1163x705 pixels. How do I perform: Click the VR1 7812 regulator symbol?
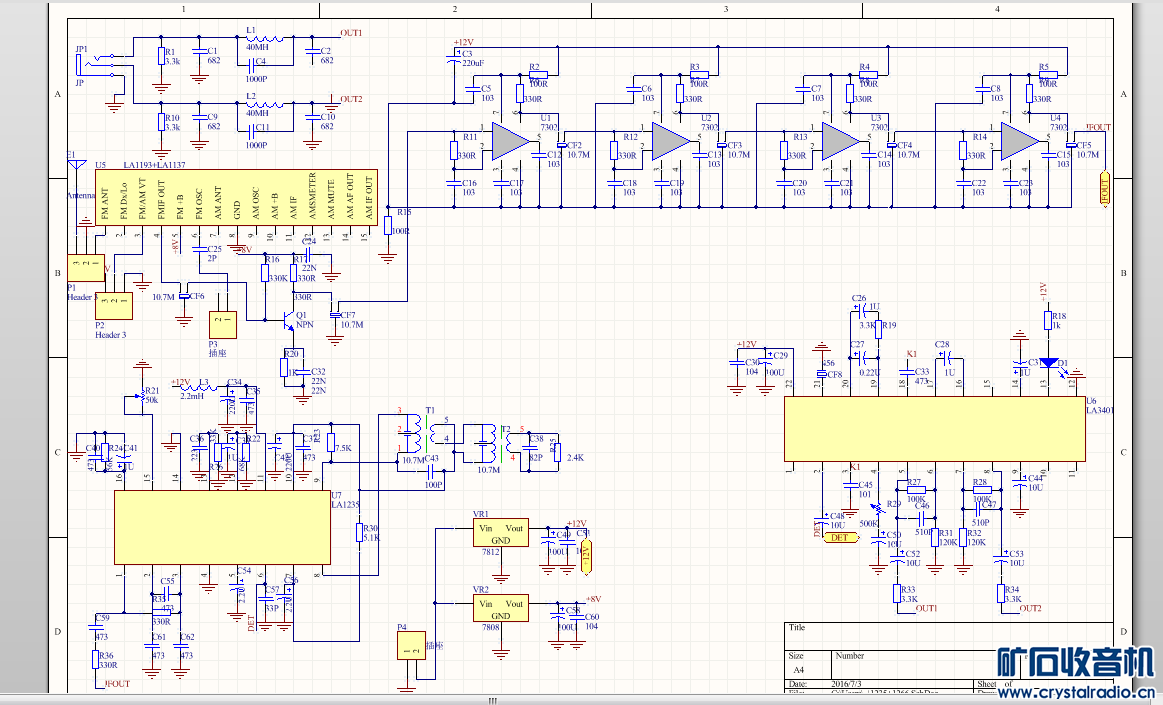point(501,532)
